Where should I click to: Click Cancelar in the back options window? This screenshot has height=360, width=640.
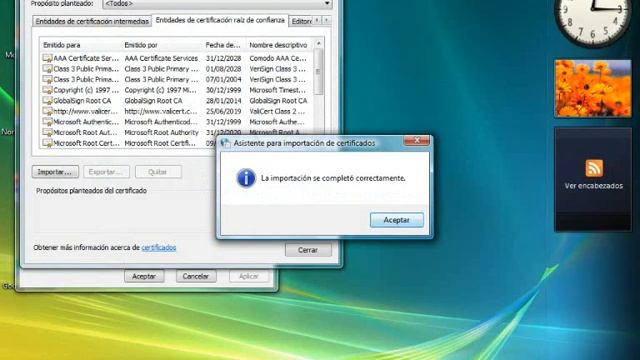(196, 276)
